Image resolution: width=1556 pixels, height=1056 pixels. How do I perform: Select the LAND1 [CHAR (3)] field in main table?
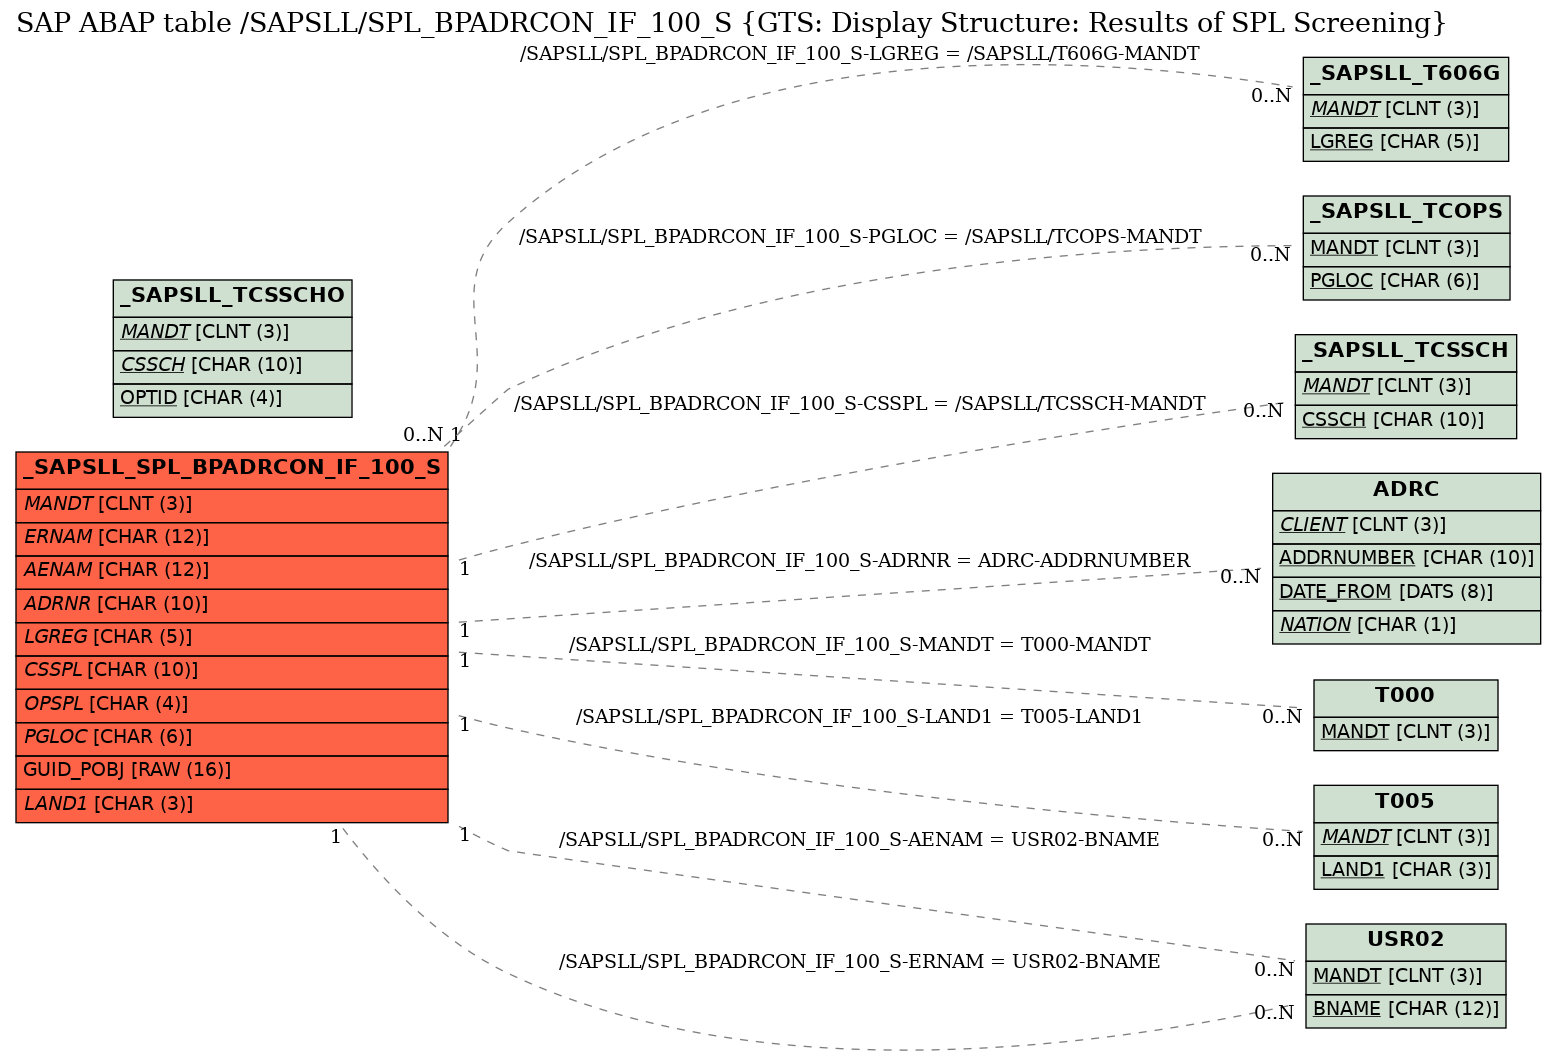point(232,805)
